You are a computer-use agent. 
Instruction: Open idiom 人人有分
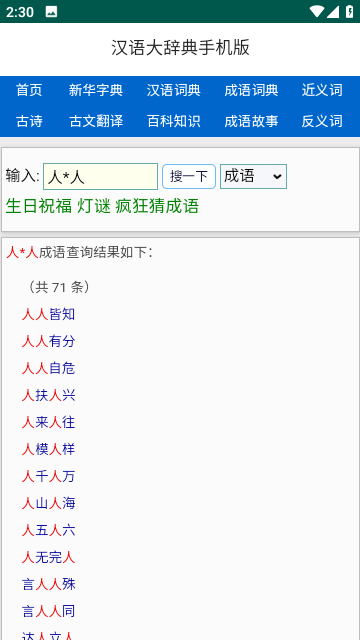49,341
